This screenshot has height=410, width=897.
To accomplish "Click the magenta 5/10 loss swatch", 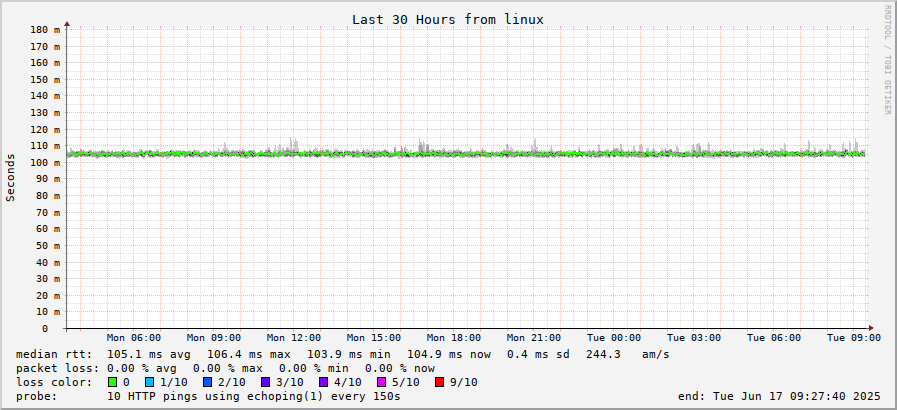I will [380, 382].
